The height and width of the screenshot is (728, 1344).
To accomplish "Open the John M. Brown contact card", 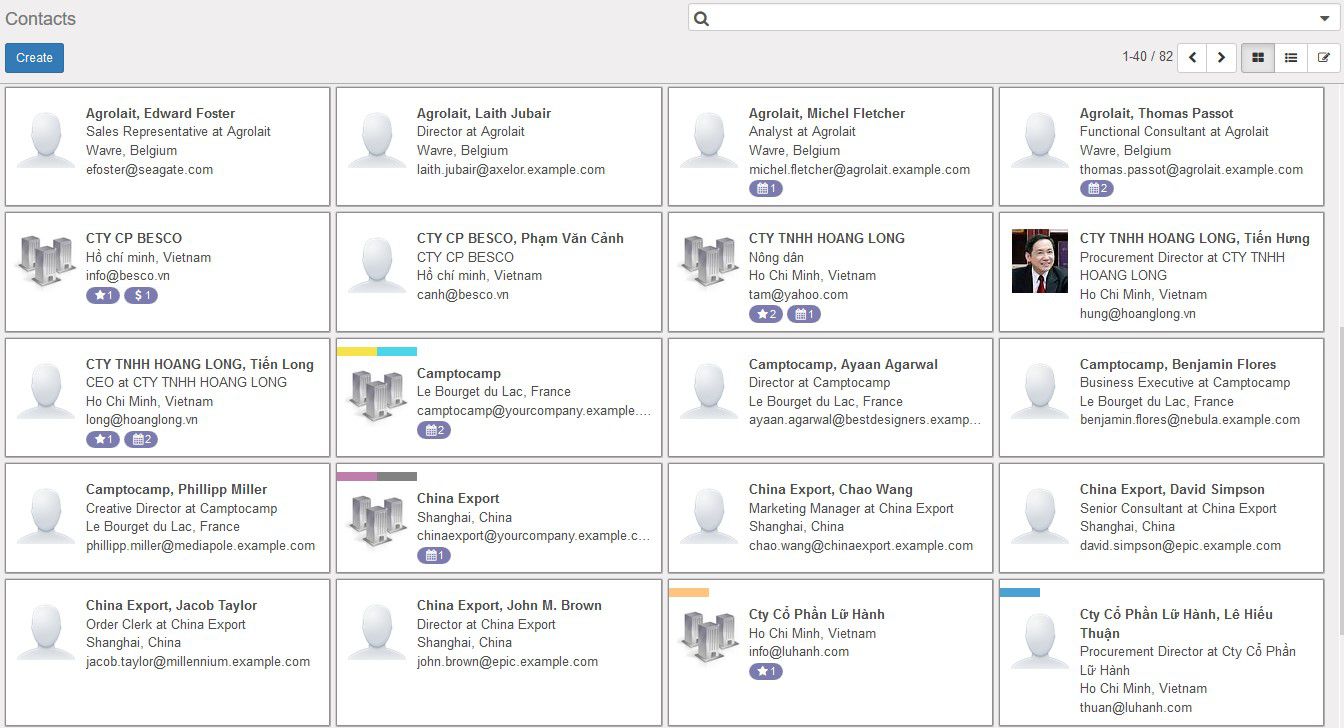I will [x=509, y=605].
